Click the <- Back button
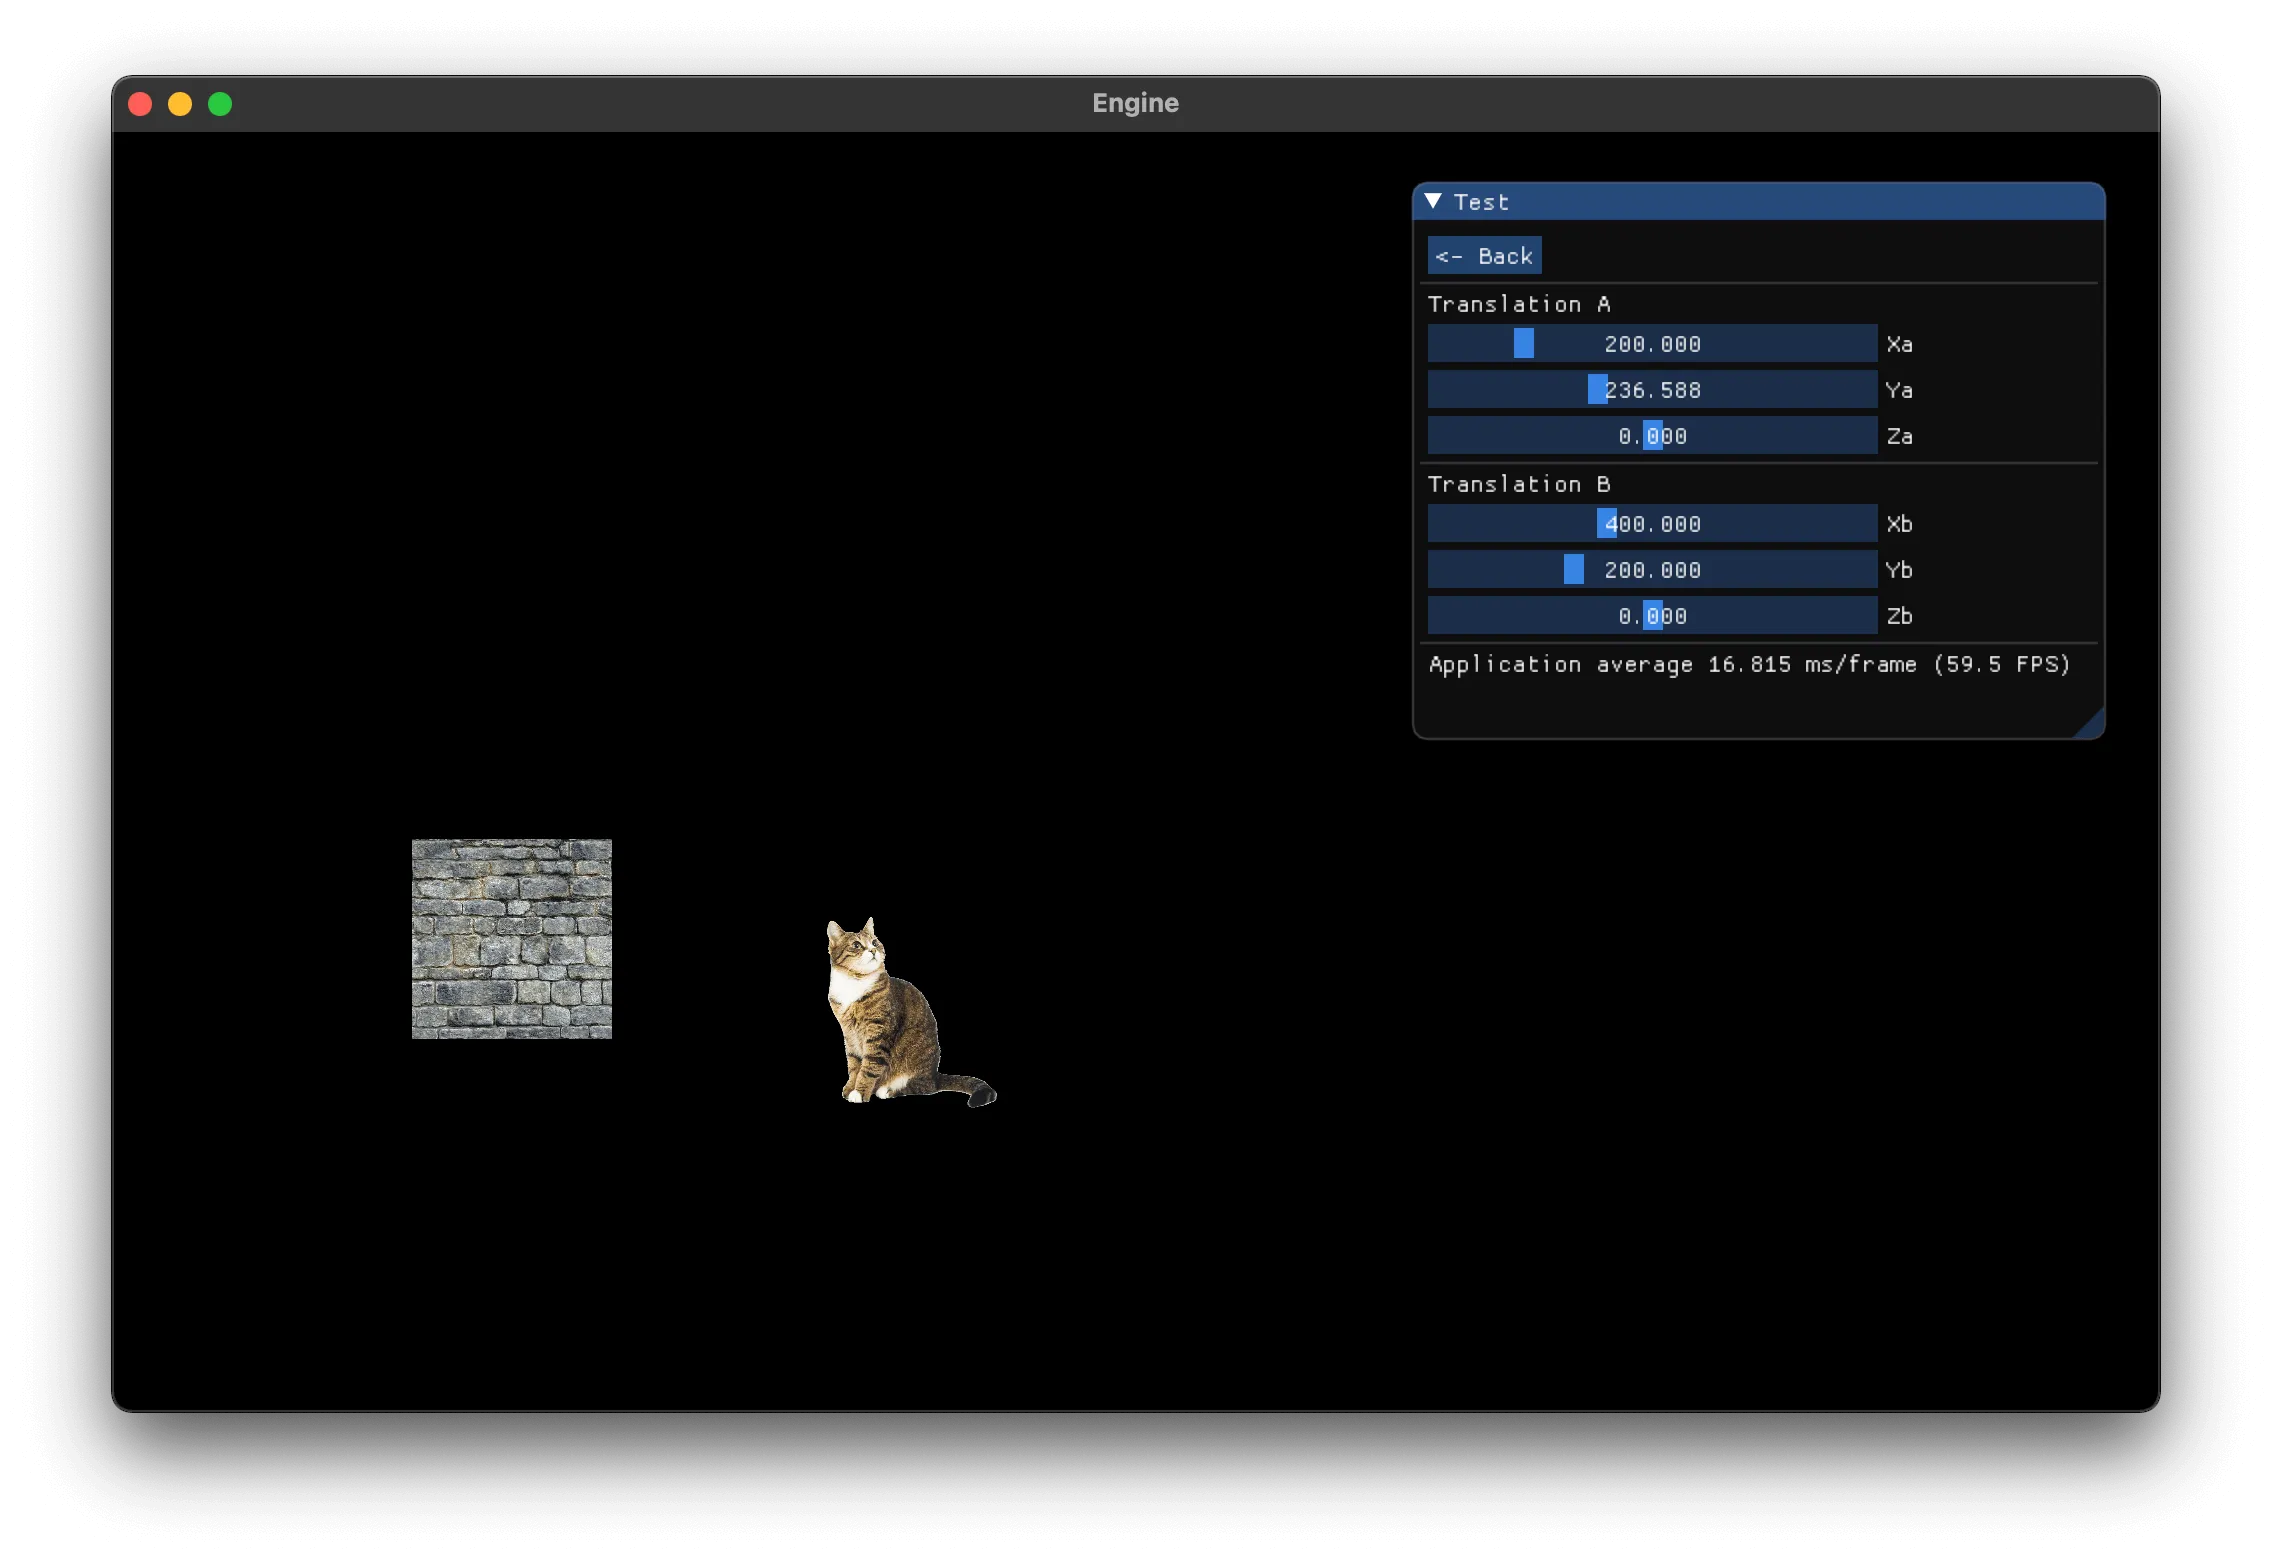 click(1484, 256)
